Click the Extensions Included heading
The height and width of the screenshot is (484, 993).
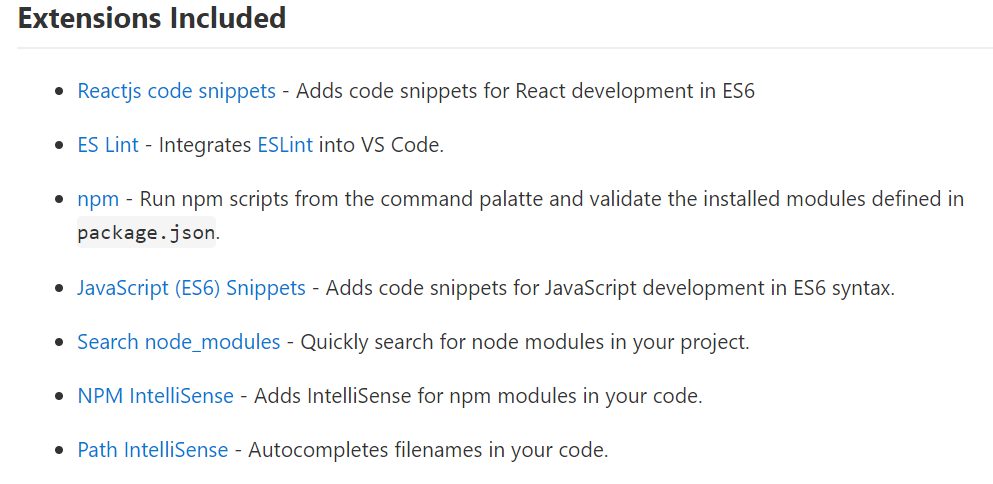point(152,18)
